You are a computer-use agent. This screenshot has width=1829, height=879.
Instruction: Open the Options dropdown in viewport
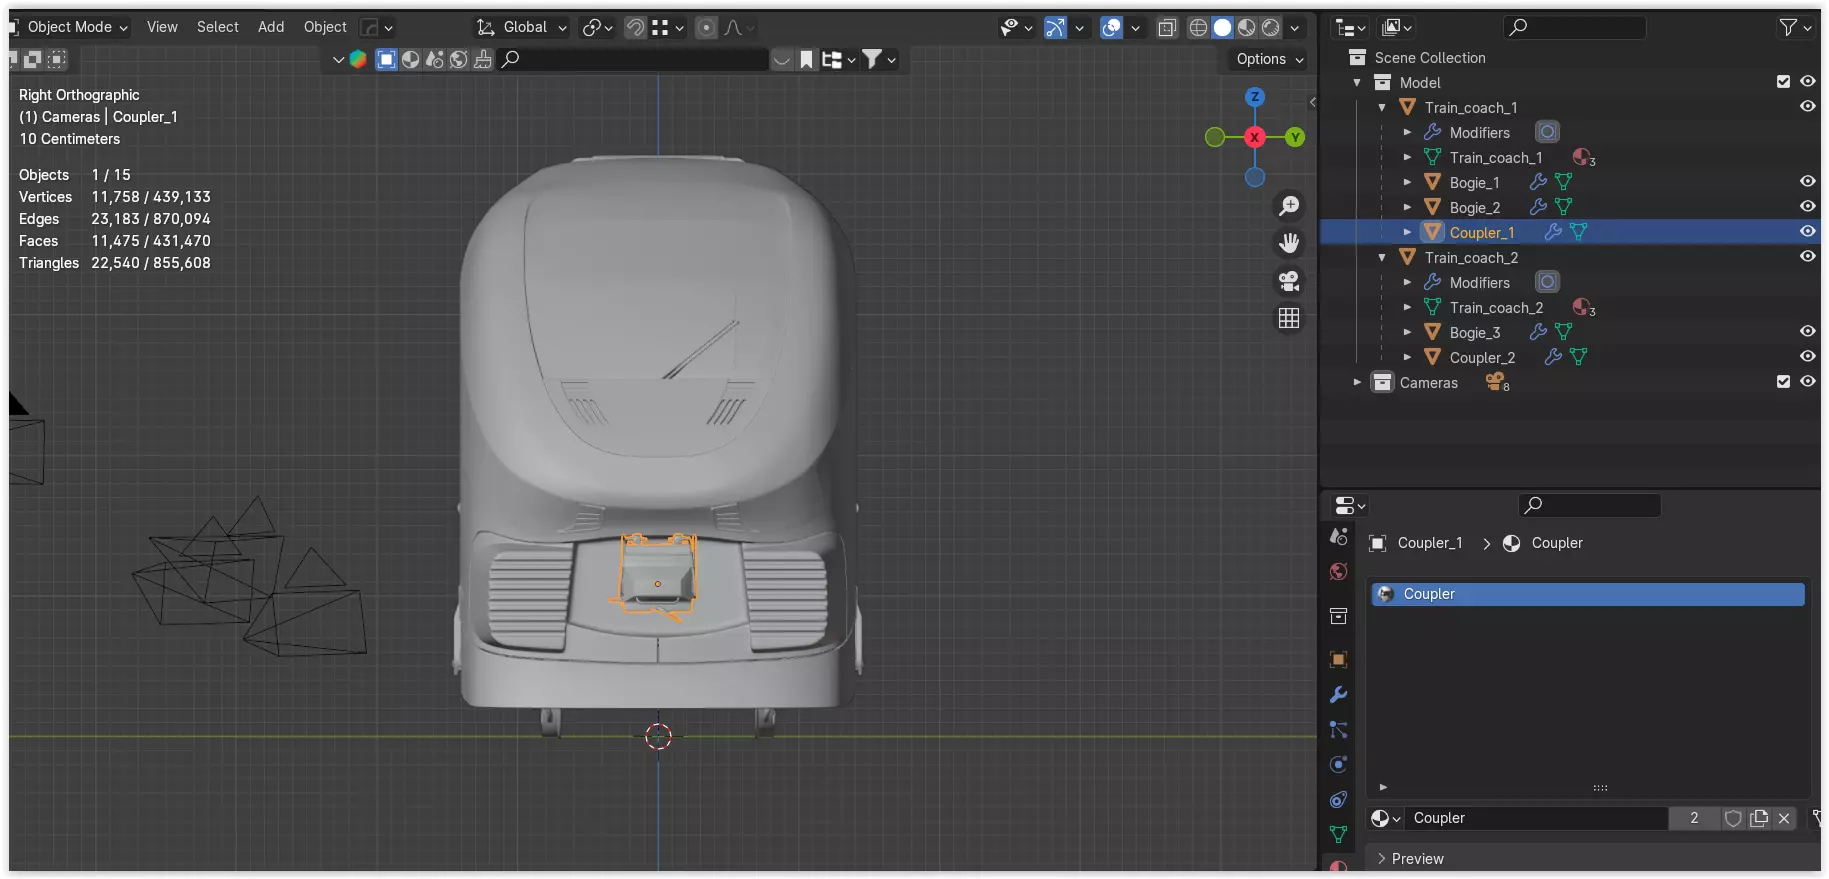click(1270, 59)
